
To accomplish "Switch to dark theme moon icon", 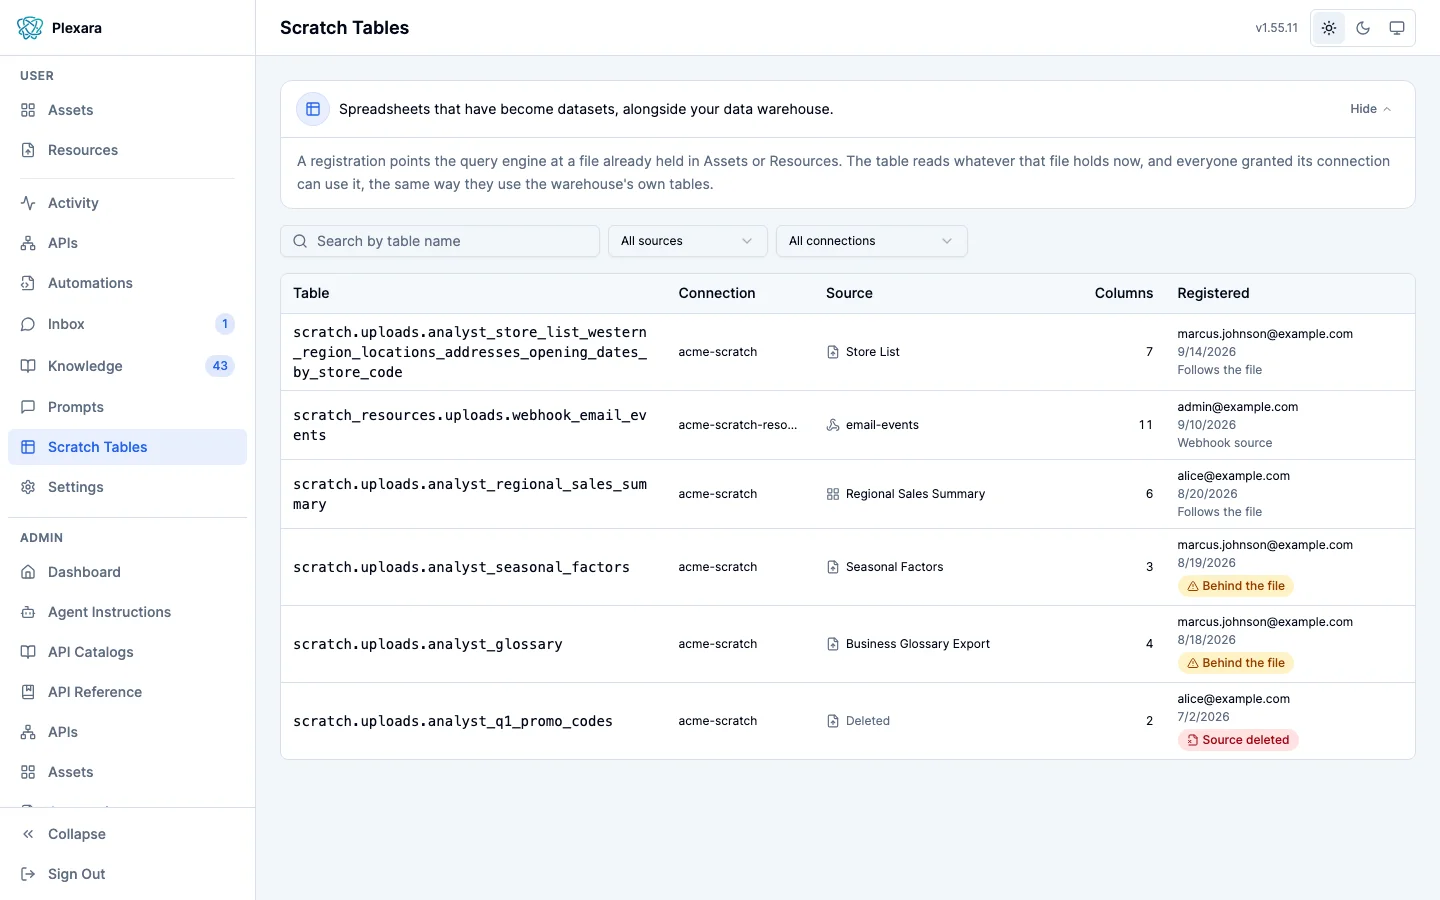I will 1363,28.
